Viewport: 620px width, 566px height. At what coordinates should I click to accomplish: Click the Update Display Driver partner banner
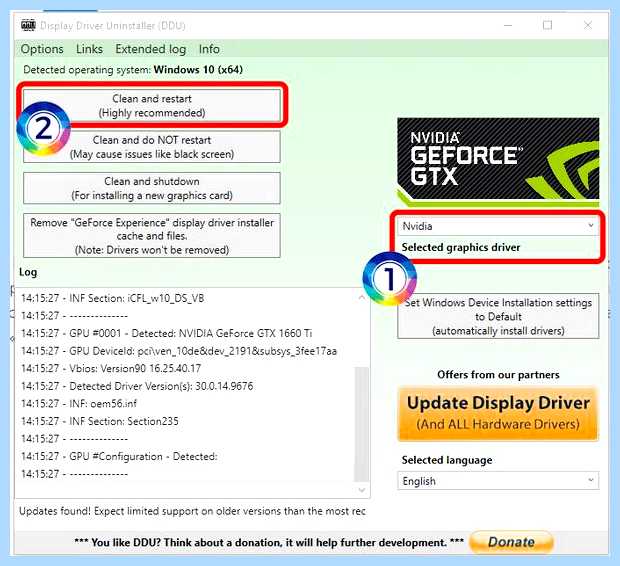tap(498, 414)
